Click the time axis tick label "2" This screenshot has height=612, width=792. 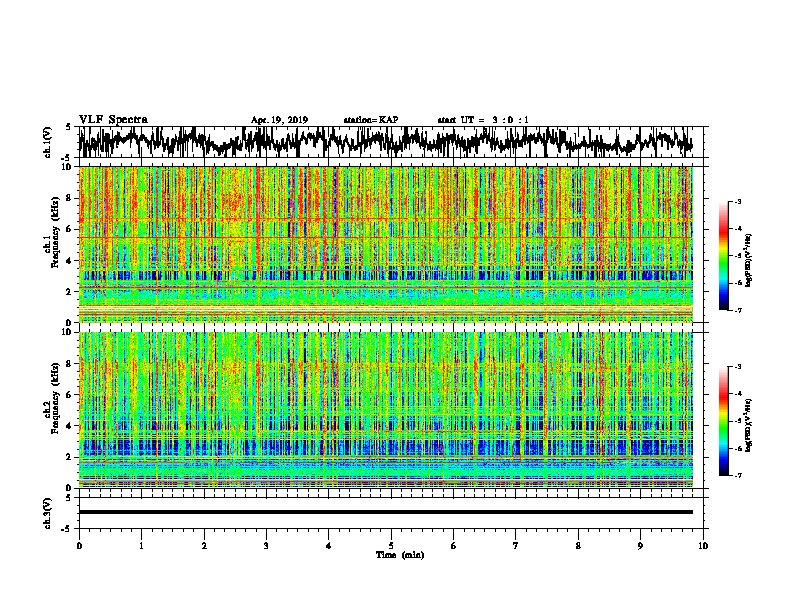click(x=204, y=546)
